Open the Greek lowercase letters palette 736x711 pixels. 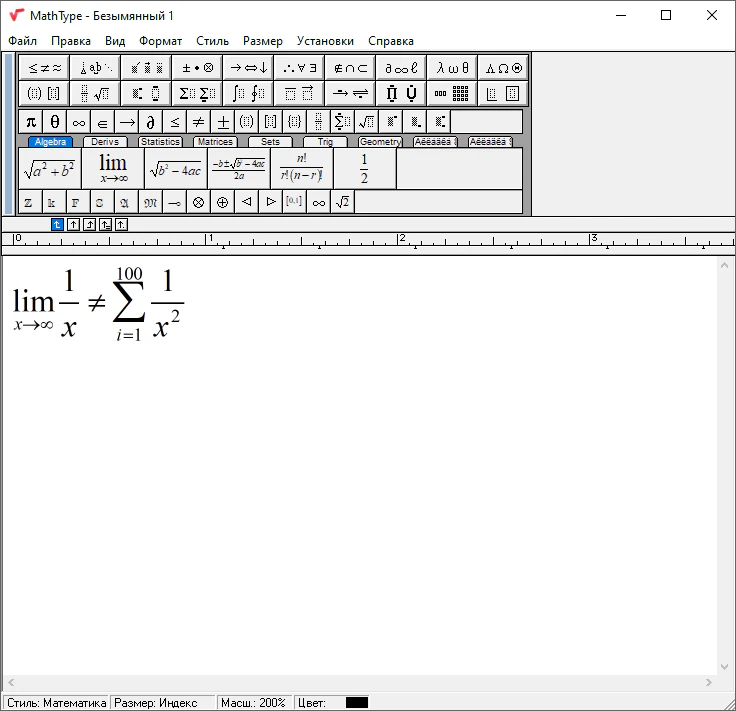(452, 68)
